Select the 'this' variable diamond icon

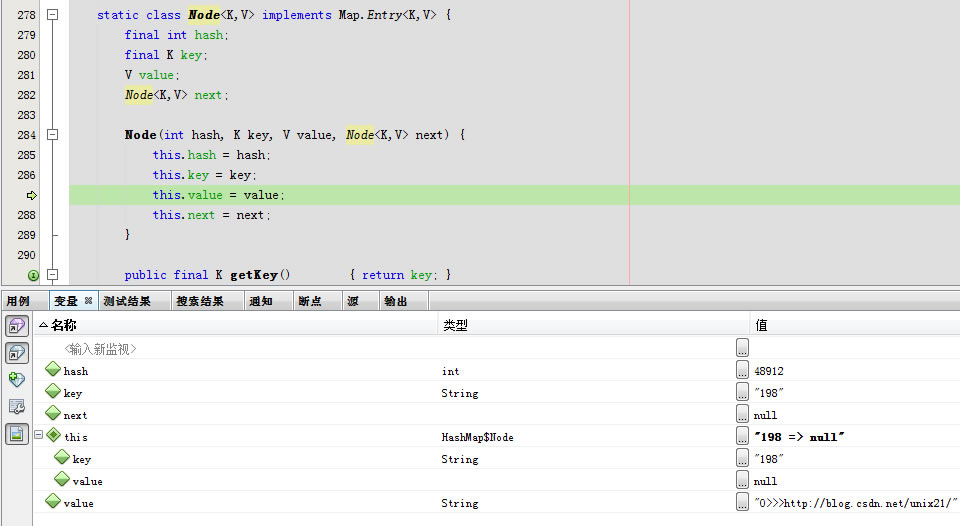point(53,435)
